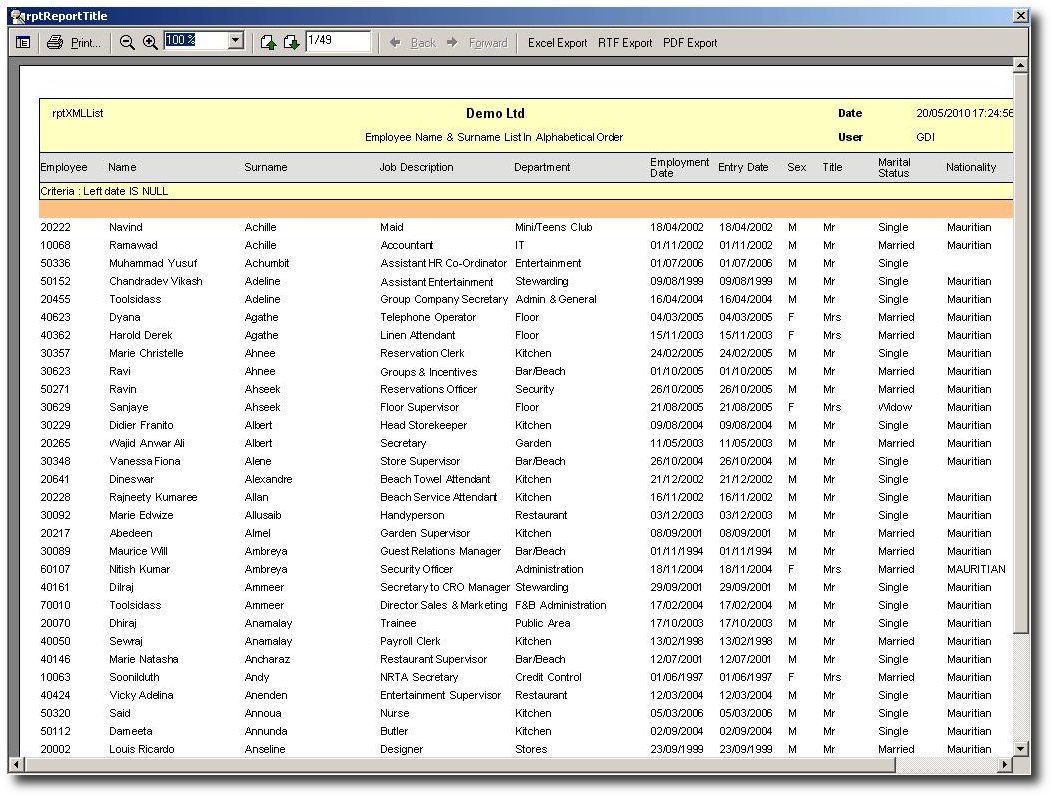This screenshot has height=798, width=1054.
Task: Export the report using Excel Export
Action: coord(557,43)
